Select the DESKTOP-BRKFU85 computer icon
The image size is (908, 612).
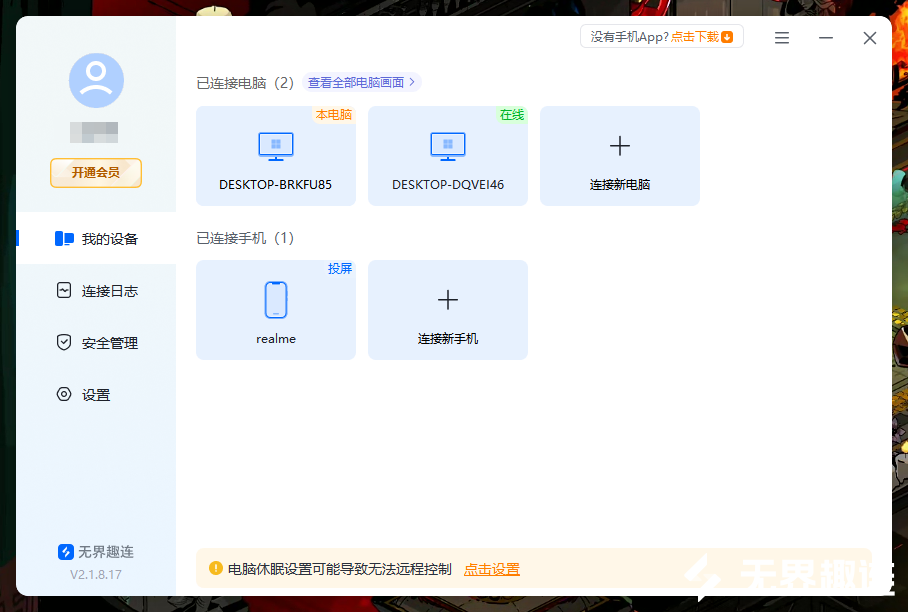click(275, 147)
